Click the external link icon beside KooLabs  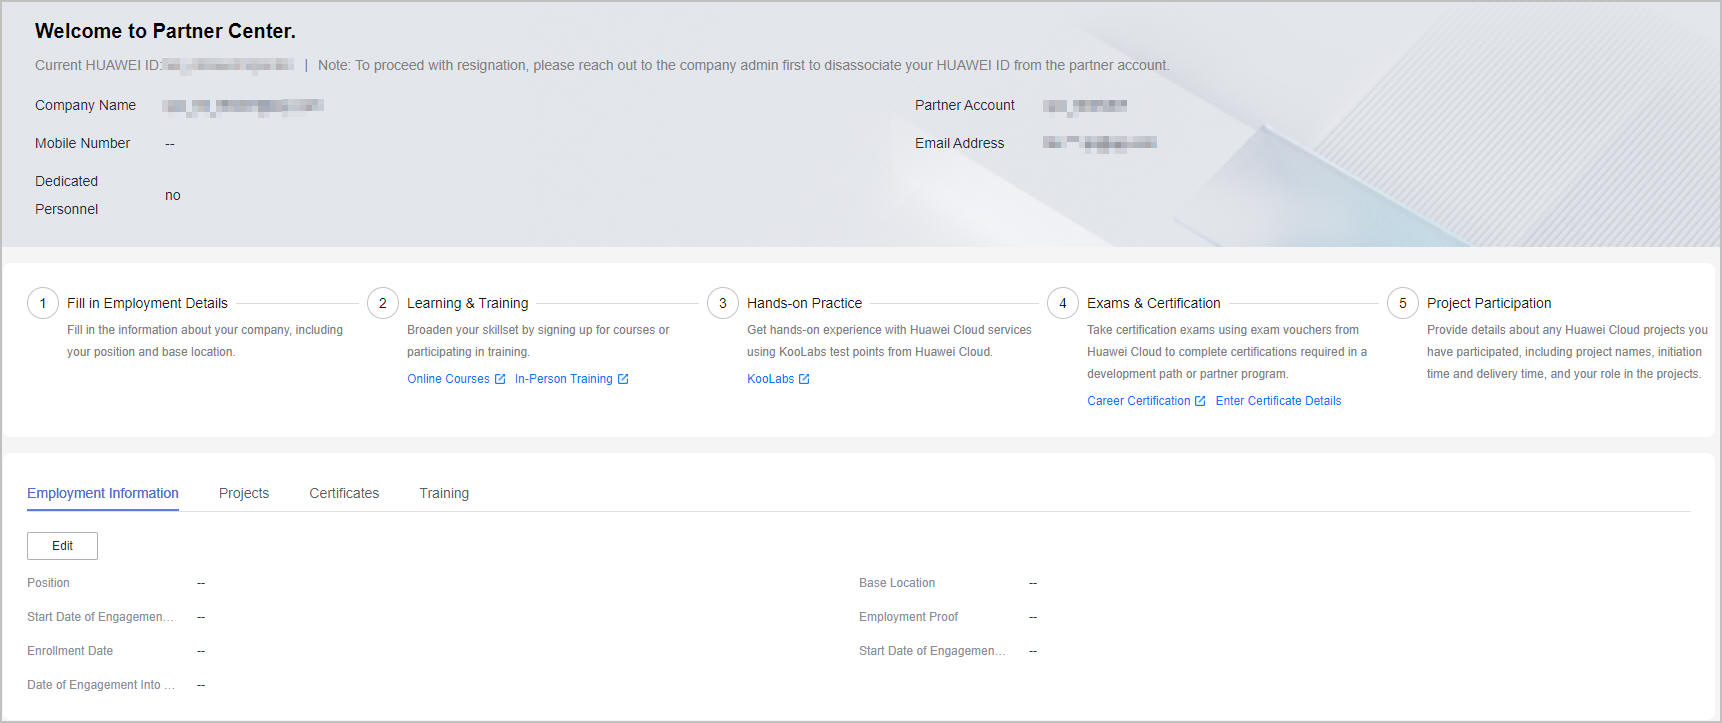coord(804,379)
